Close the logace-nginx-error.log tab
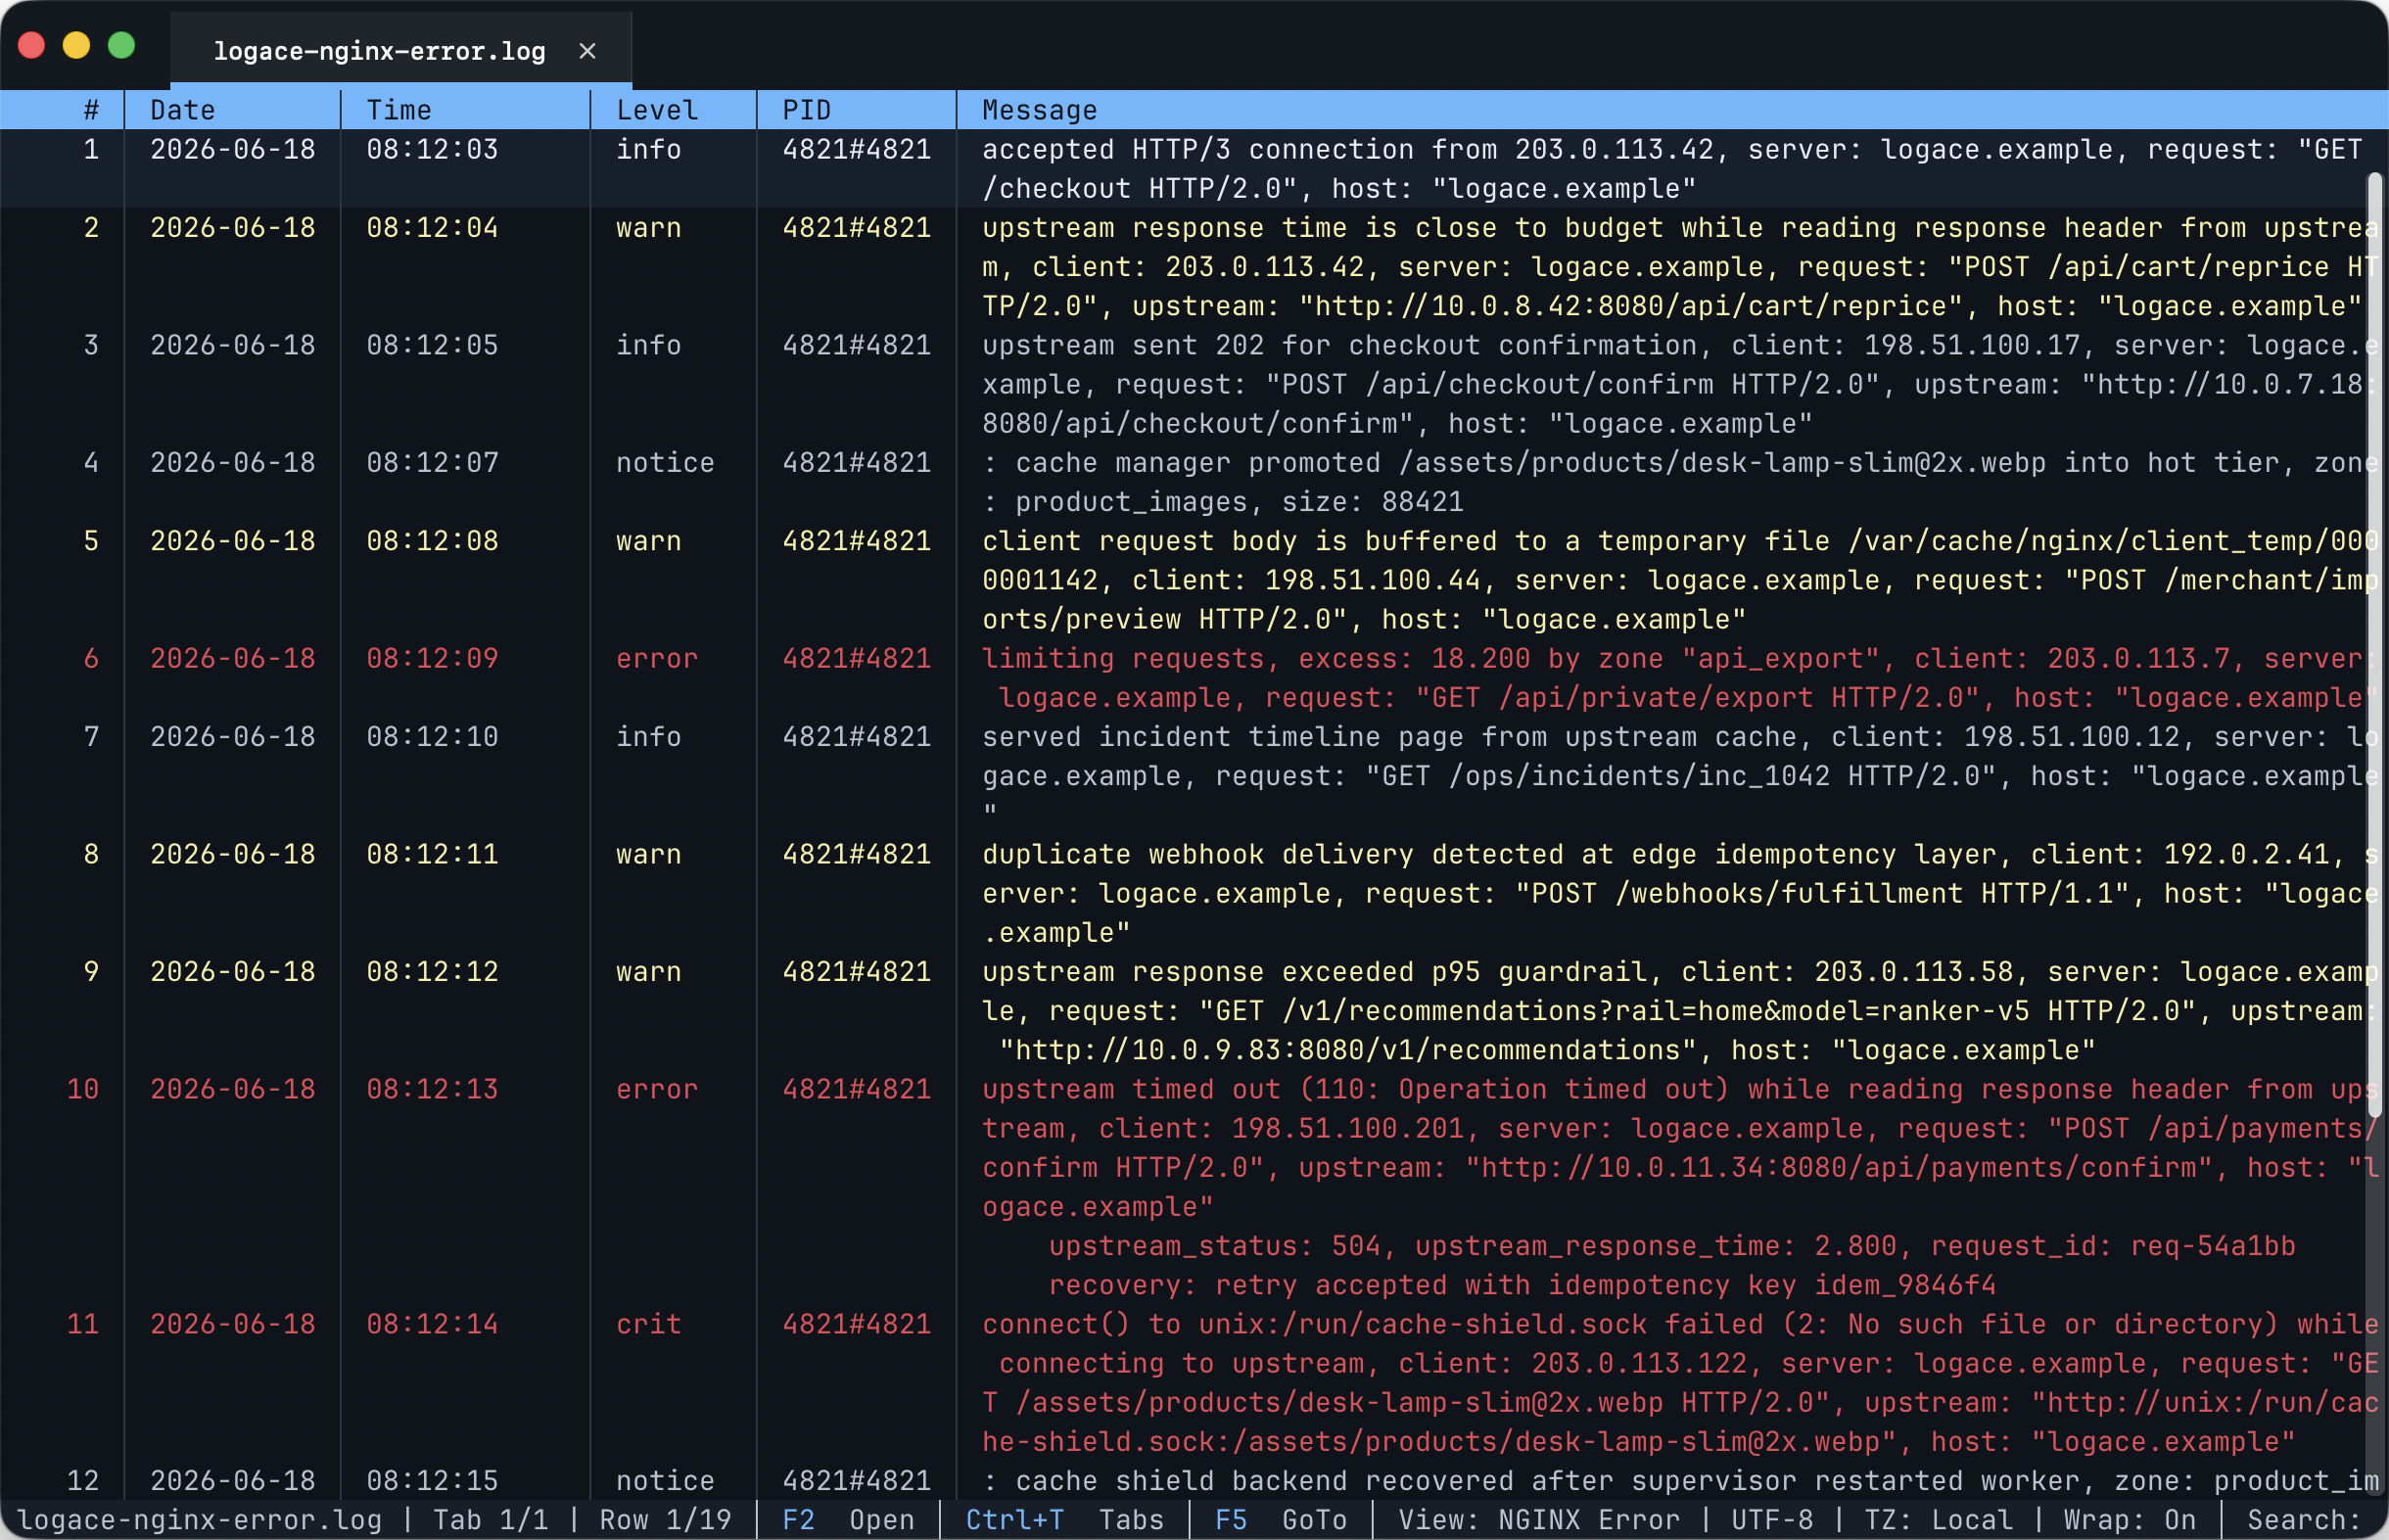The height and width of the screenshot is (1540, 2389). click(x=587, y=51)
